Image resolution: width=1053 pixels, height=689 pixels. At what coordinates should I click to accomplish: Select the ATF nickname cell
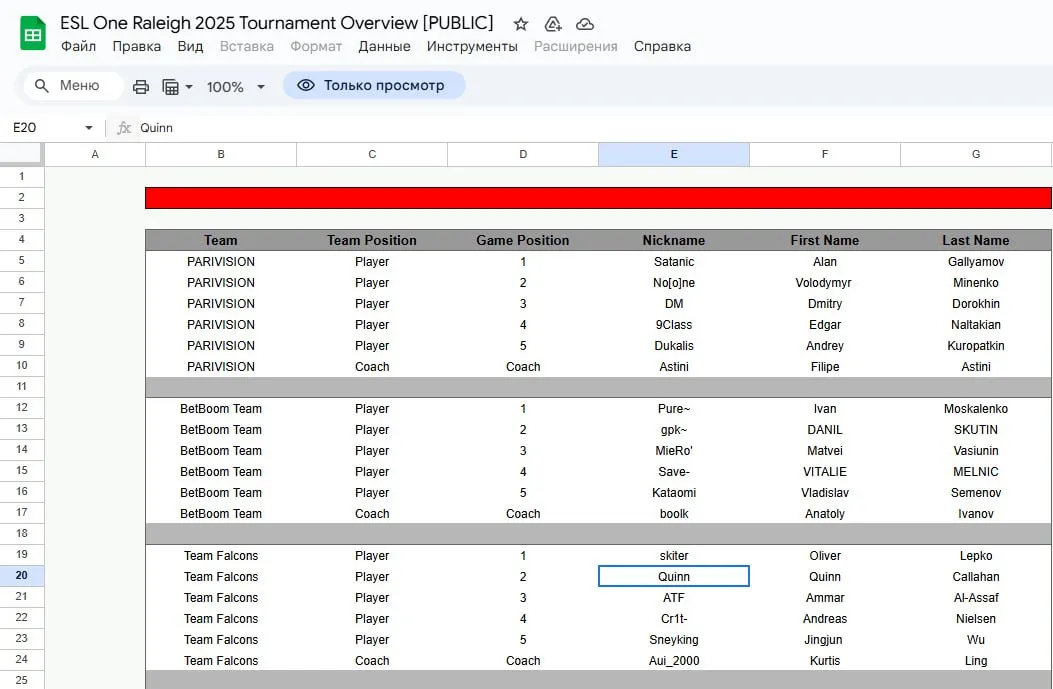pyautogui.click(x=674, y=598)
